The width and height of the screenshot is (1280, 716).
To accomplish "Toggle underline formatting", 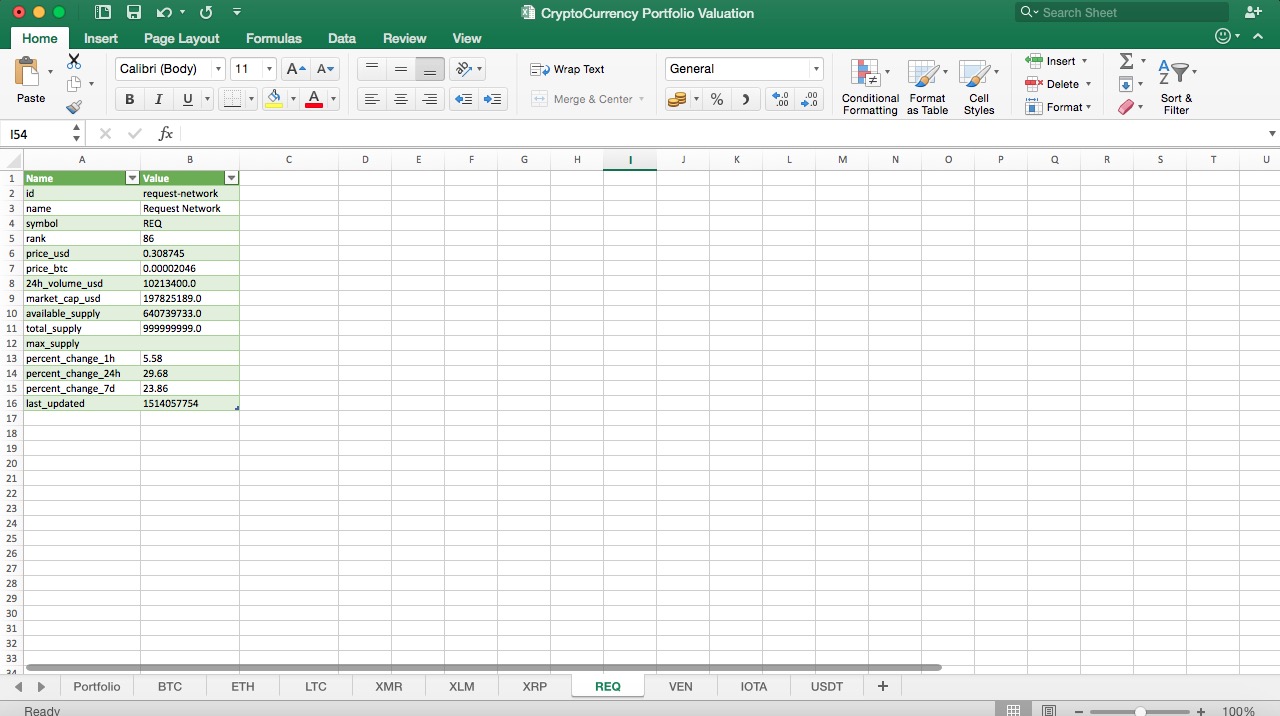I will 186,99.
